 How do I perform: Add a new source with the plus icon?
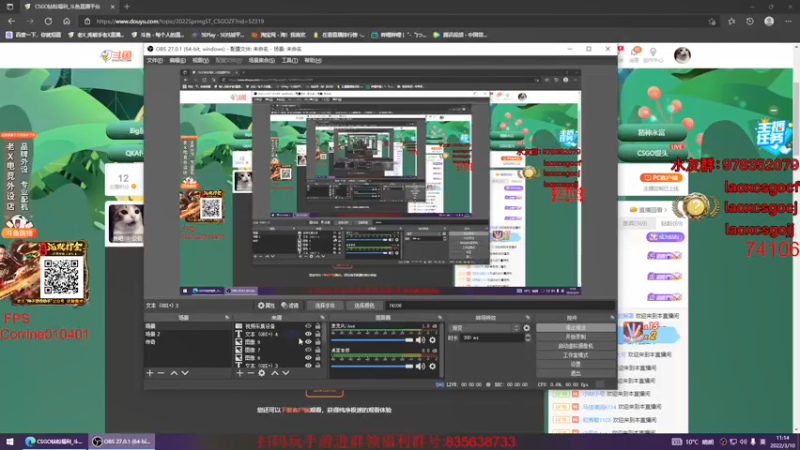[239, 373]
